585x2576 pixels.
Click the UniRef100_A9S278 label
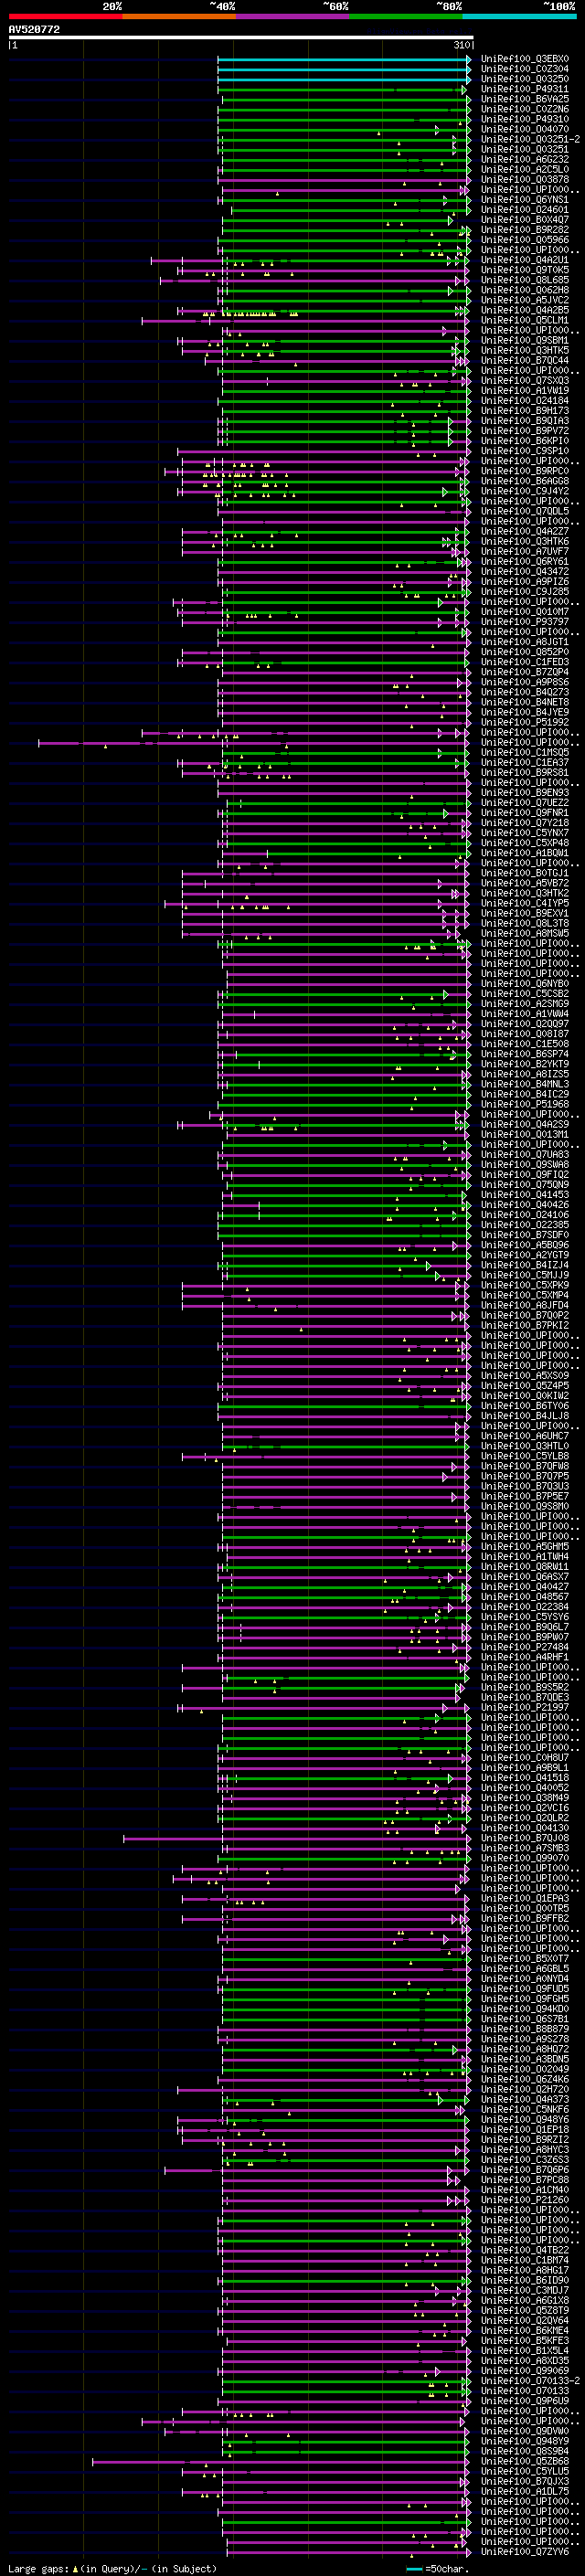[x=525, y=2039]
